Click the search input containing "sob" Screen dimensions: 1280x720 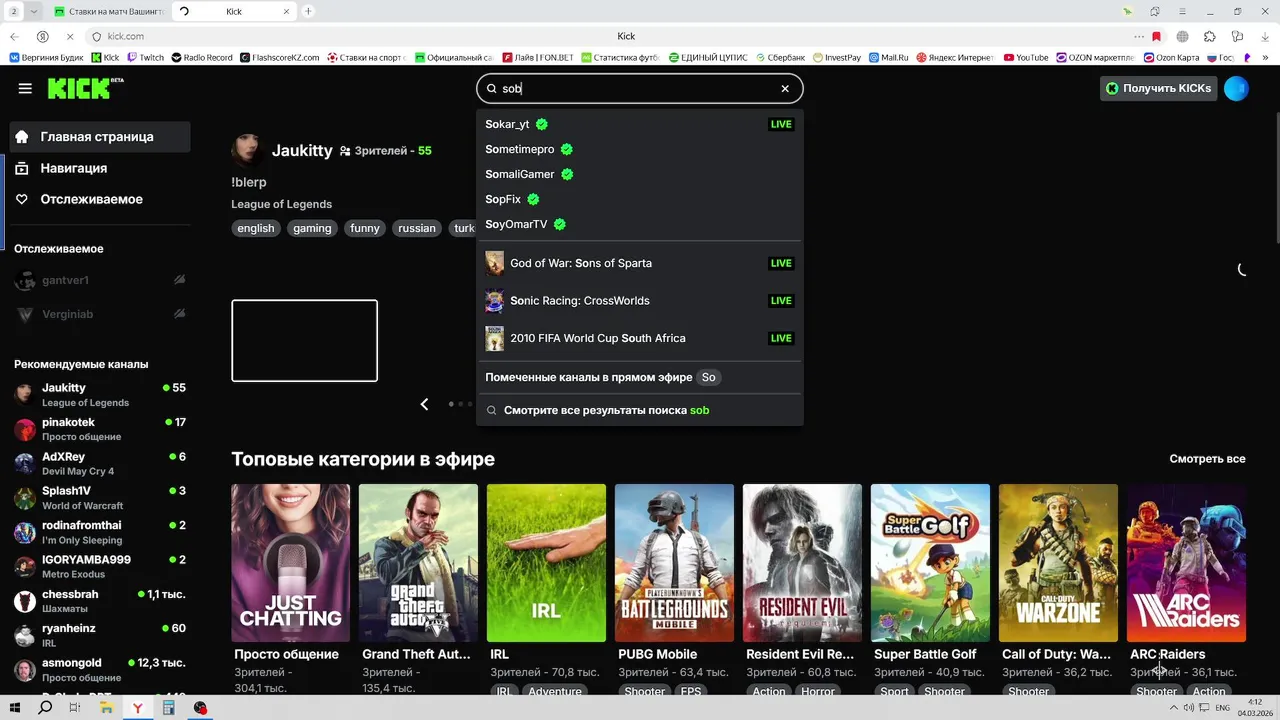point(638,88)
